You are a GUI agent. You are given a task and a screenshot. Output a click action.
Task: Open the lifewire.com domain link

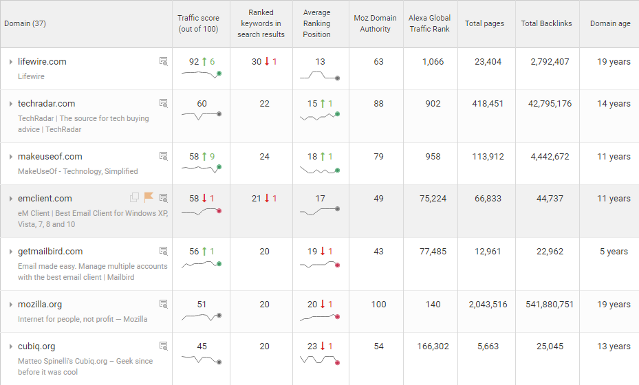(x=42, y=62)
